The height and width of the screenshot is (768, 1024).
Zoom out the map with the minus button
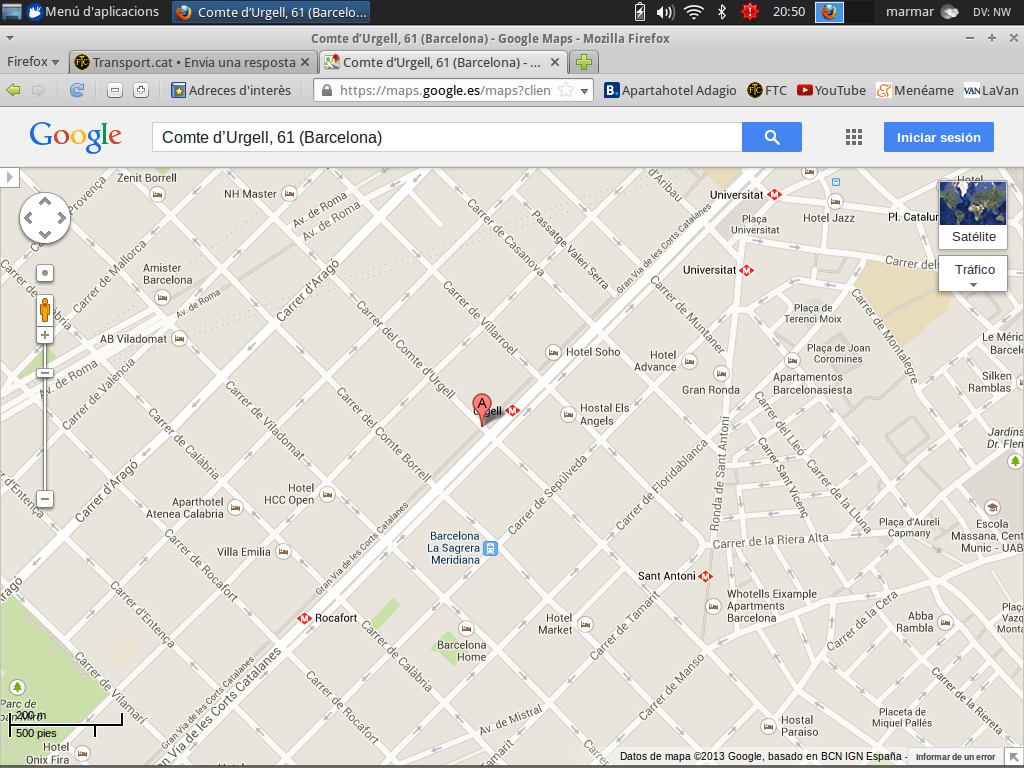tap(44, 499)
